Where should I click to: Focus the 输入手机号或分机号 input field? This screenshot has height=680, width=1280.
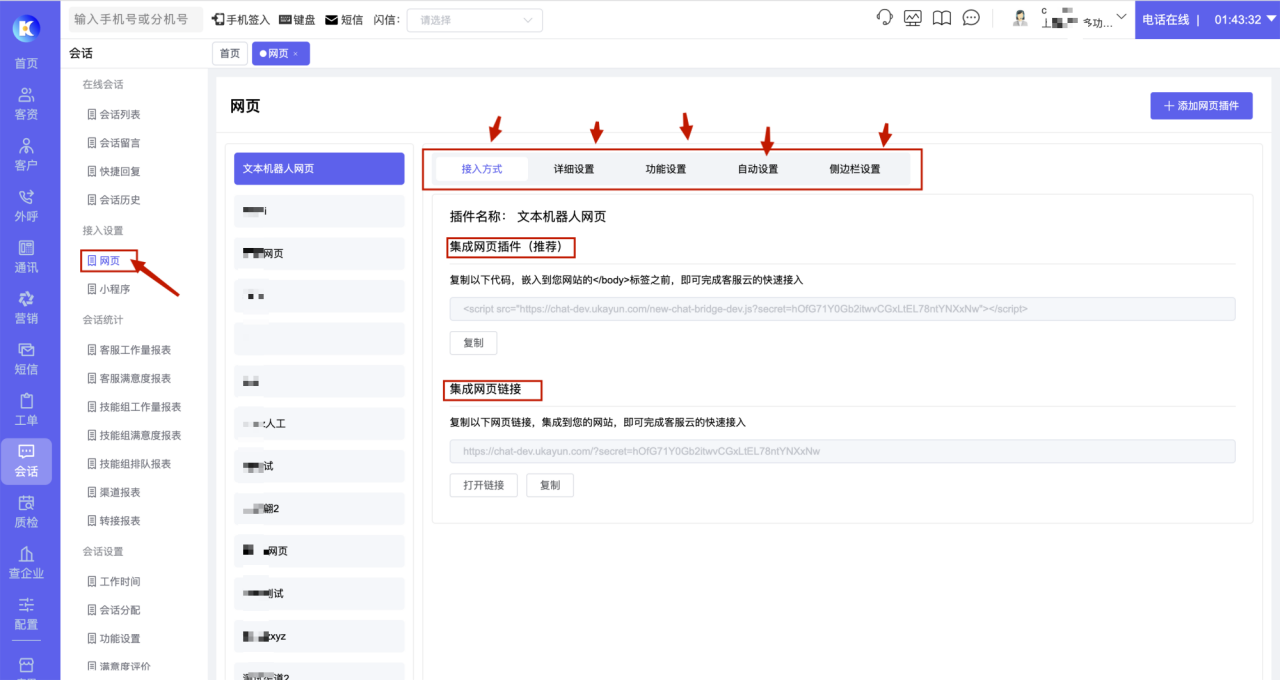tap(136, 19)
